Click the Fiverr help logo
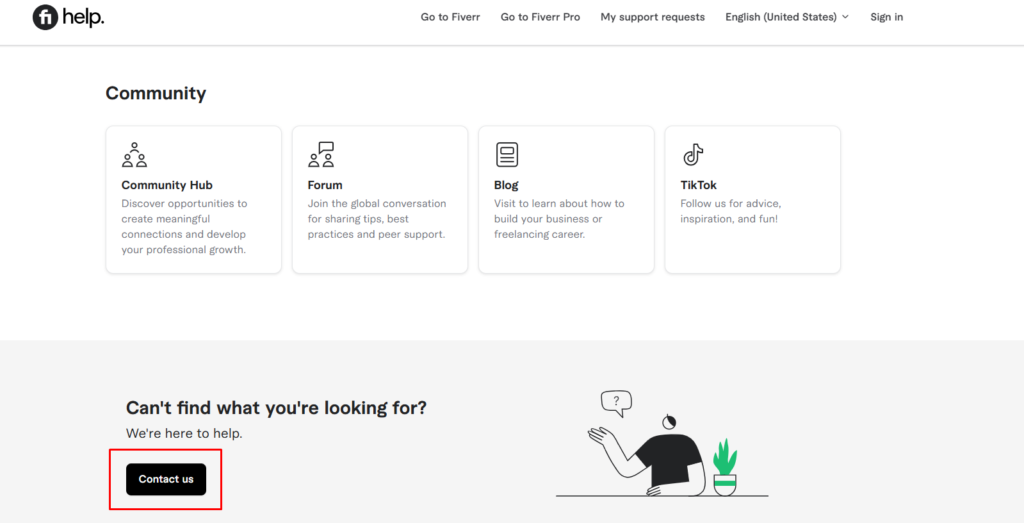Viewport: 1024px width, 523px height. [x=68, y=18]
